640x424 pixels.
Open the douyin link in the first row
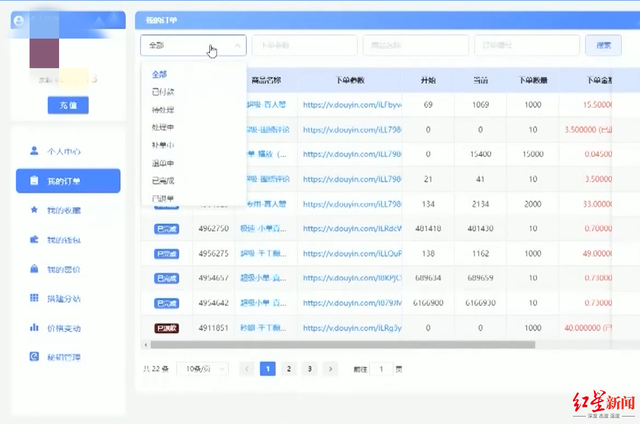coord(350,104)
